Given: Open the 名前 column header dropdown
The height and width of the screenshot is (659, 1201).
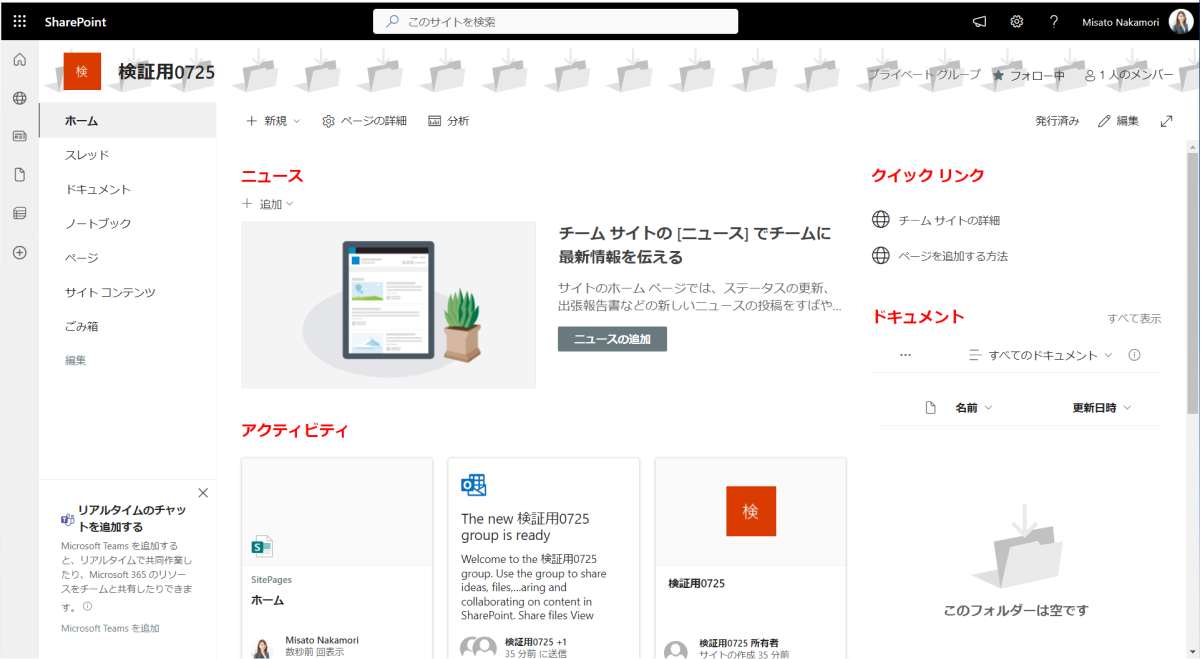Looking at the screenshot, I should (973, 408).
